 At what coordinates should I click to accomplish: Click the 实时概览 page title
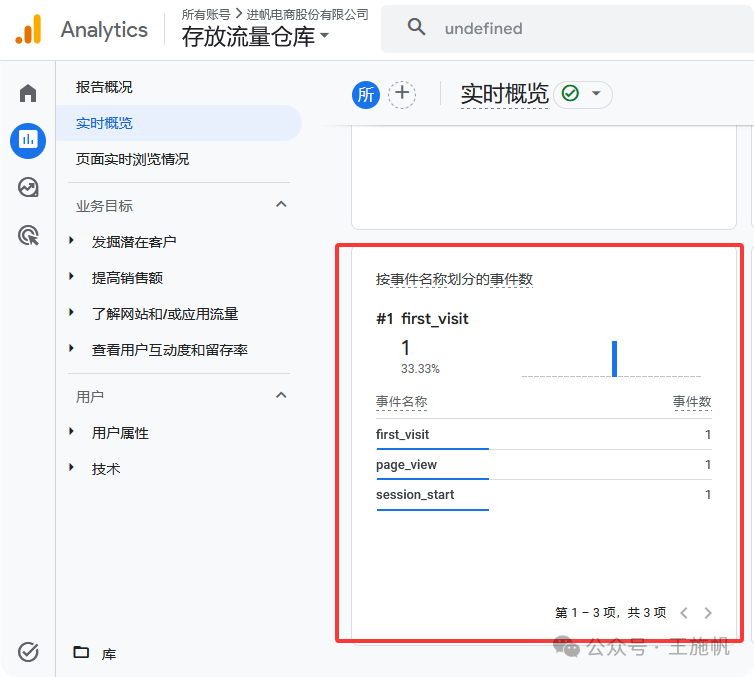tap(504, 93)
